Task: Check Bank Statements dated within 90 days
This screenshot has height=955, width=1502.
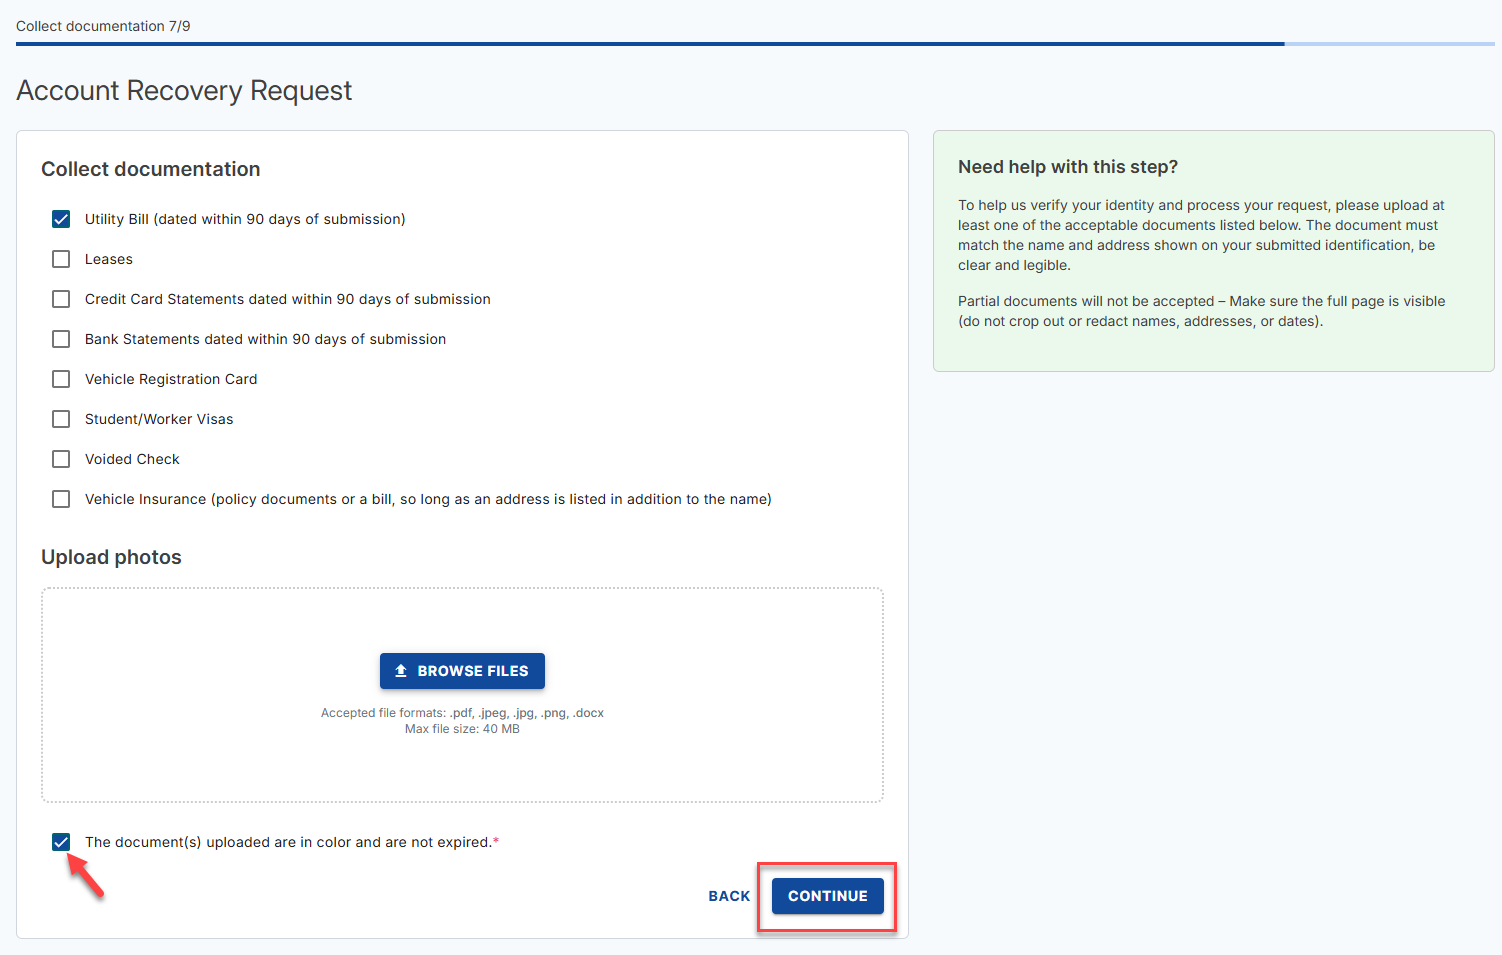Action: (x=61, y=338)
